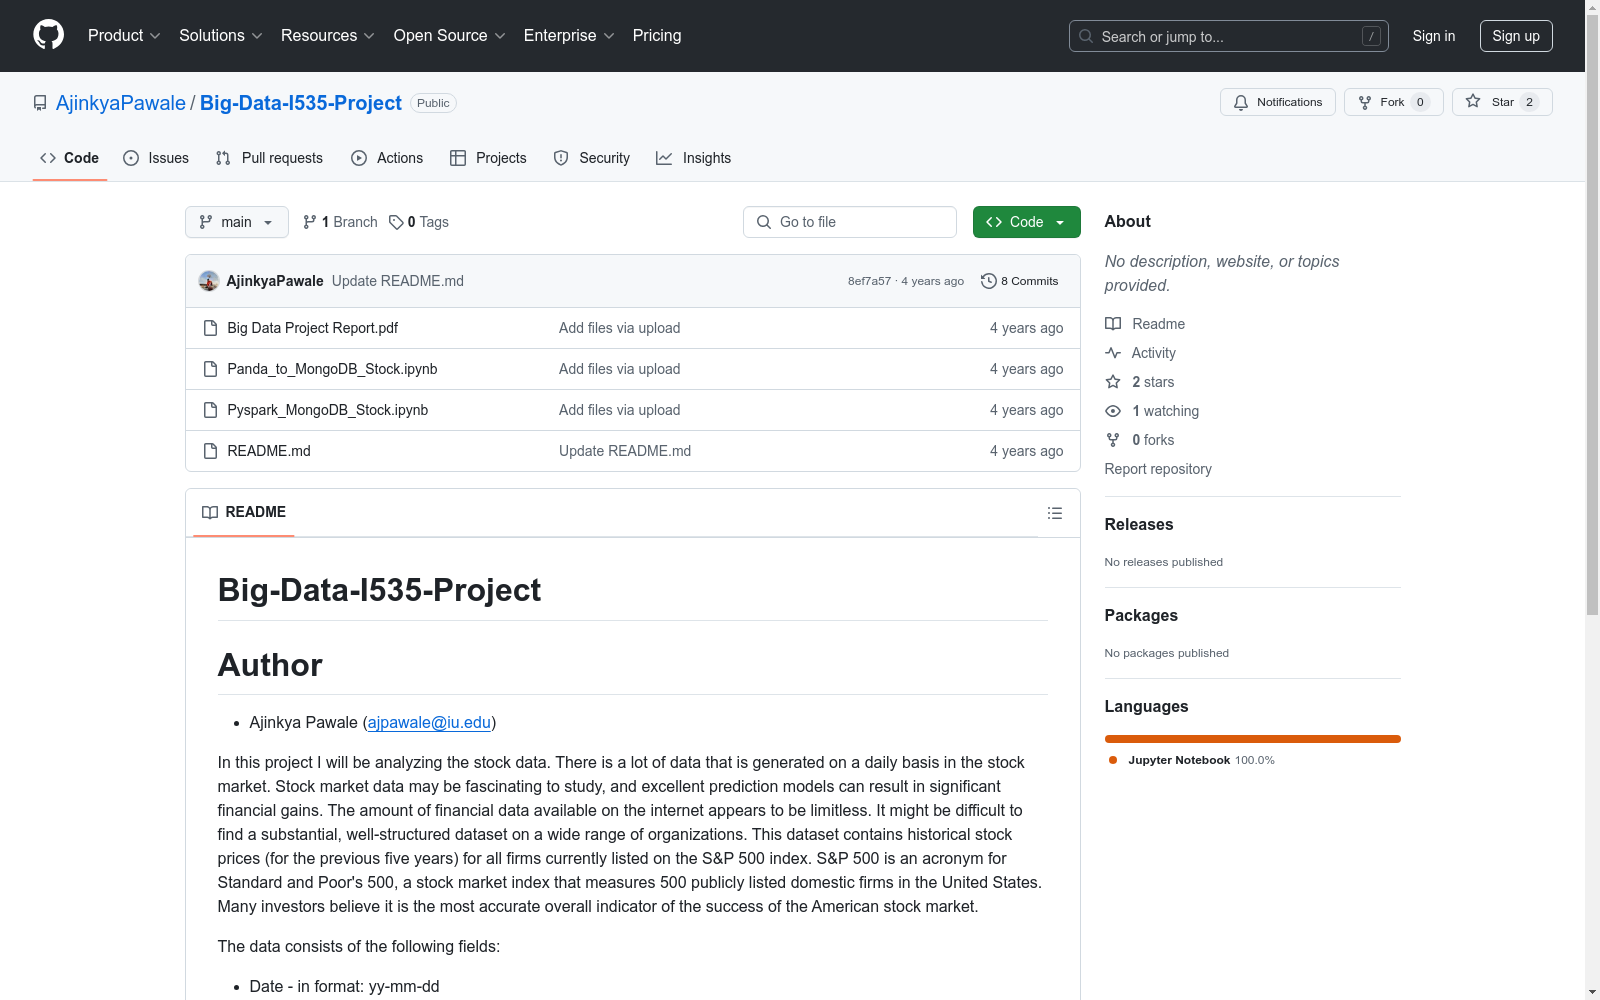Open Big Data Project Report.pdf file
The width and height of the screenshot is (1600, 1000).
(x=312, y=328)
